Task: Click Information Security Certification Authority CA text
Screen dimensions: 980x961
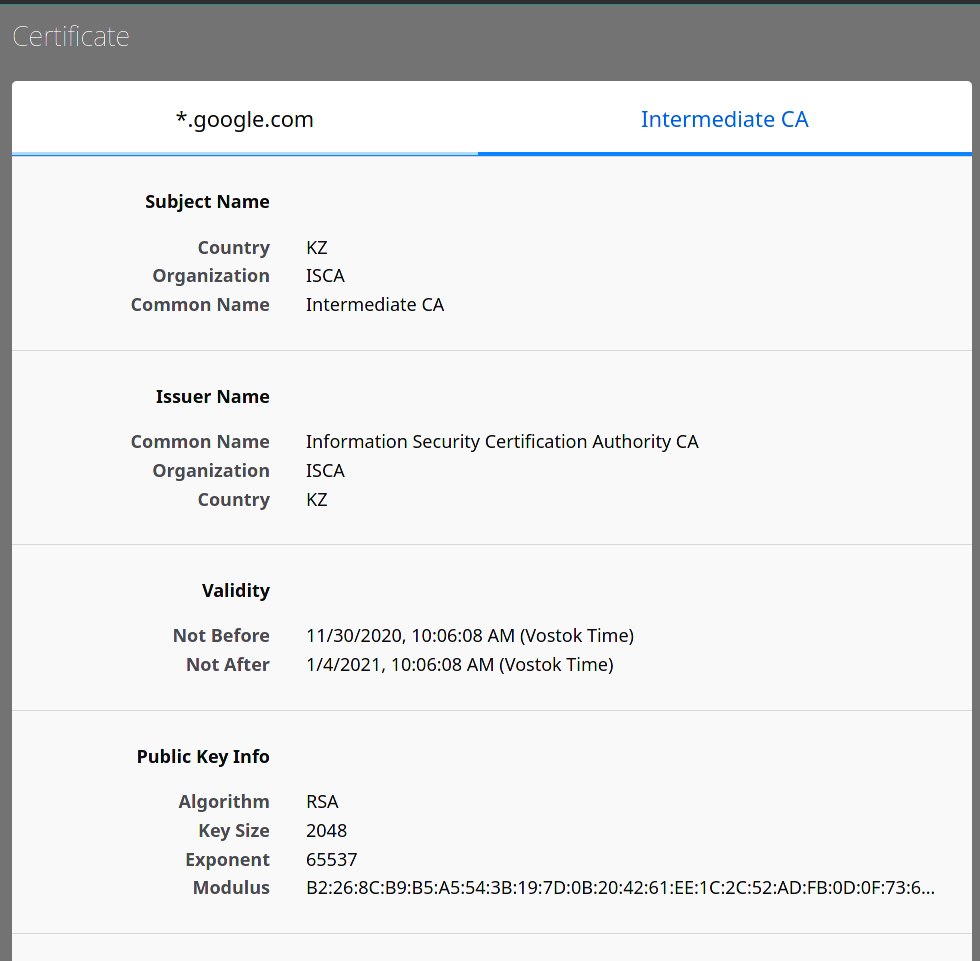Action: click(502, 442)
